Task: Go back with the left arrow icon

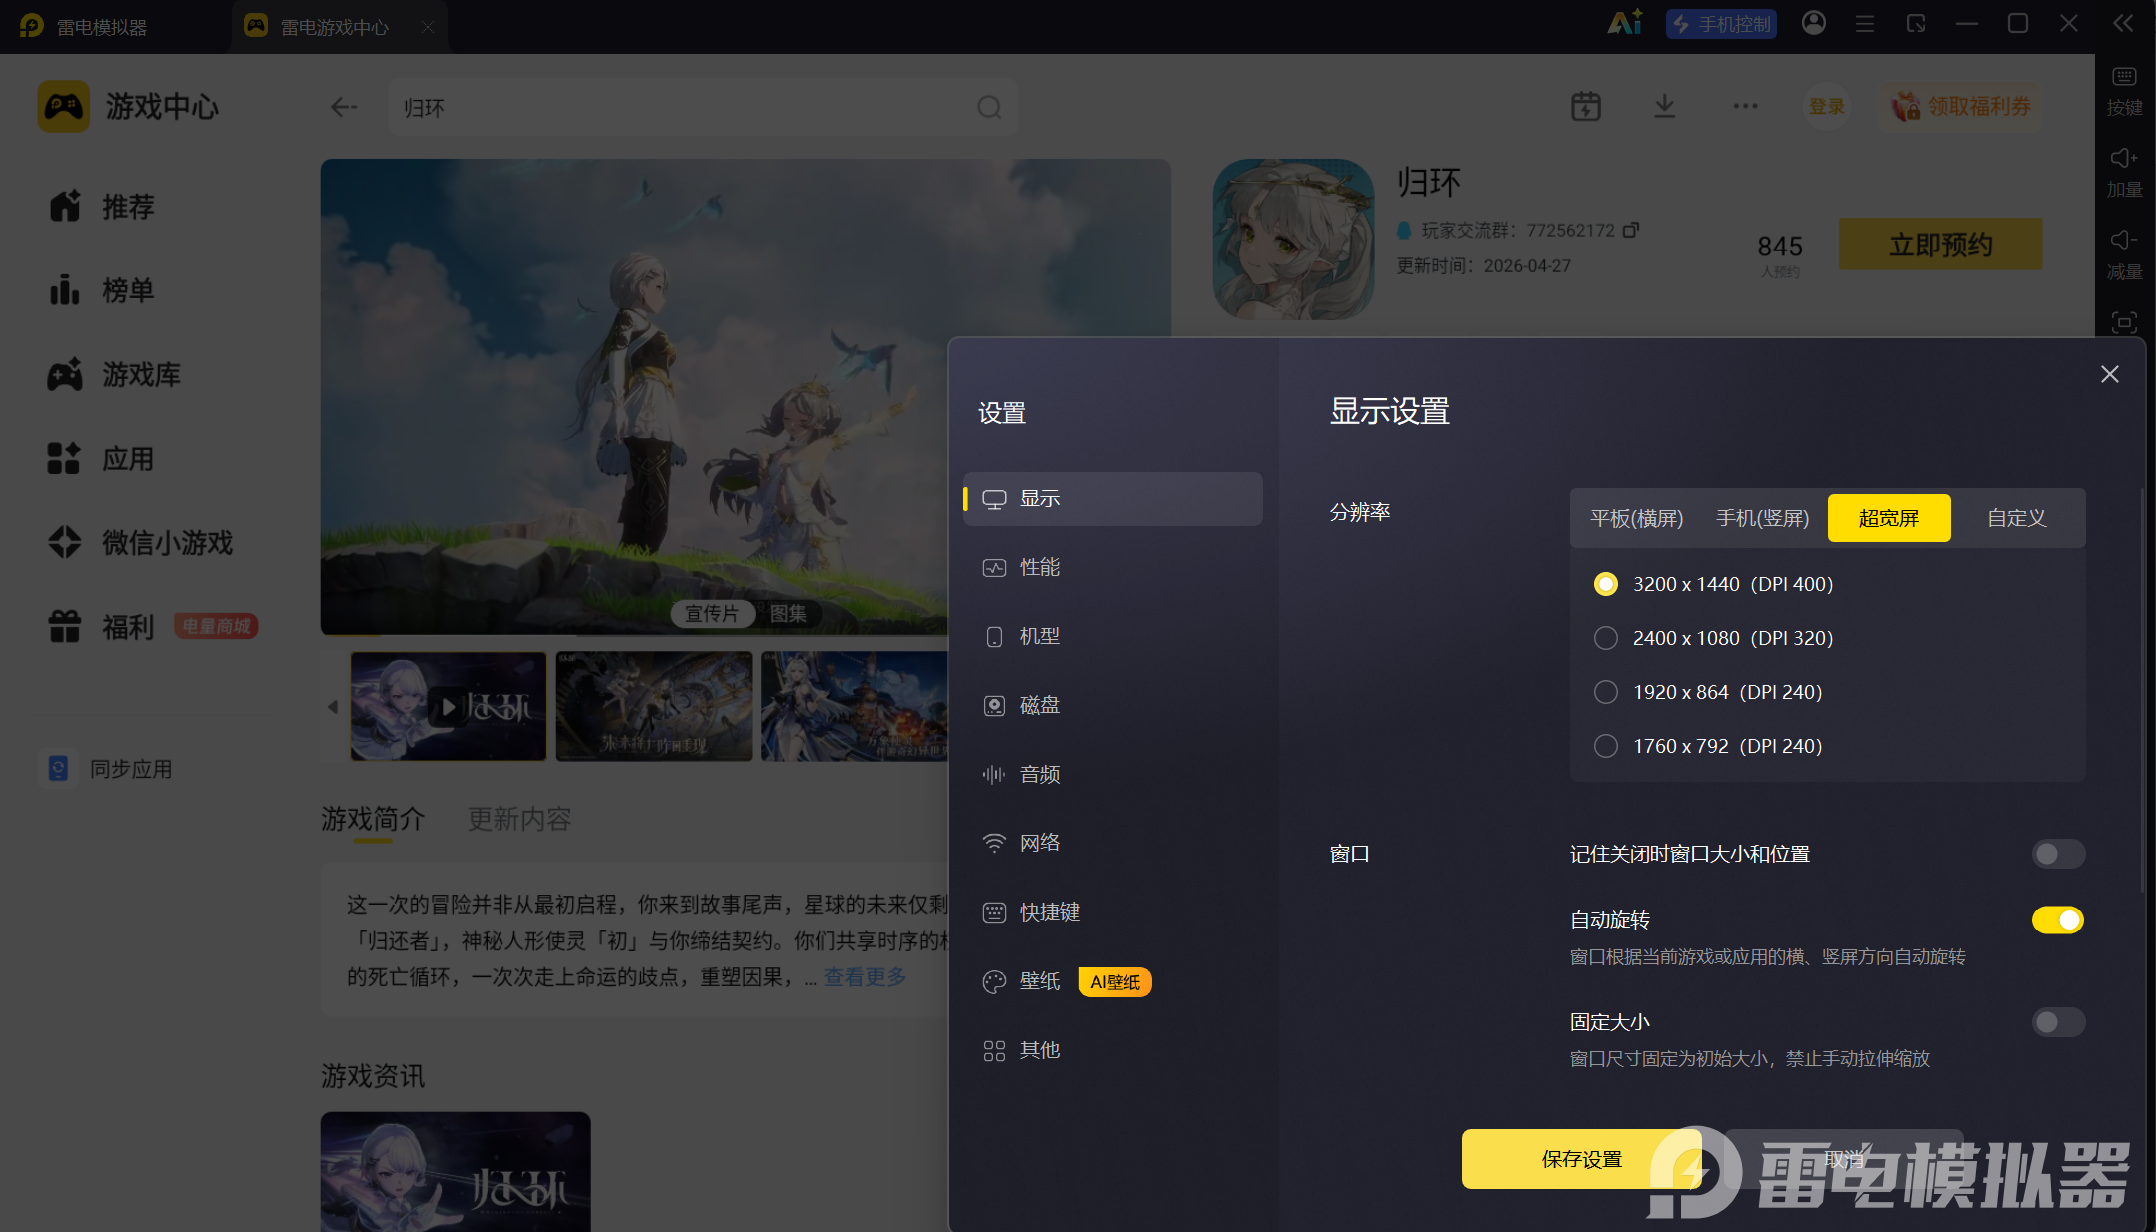Action: click(344, 107)
